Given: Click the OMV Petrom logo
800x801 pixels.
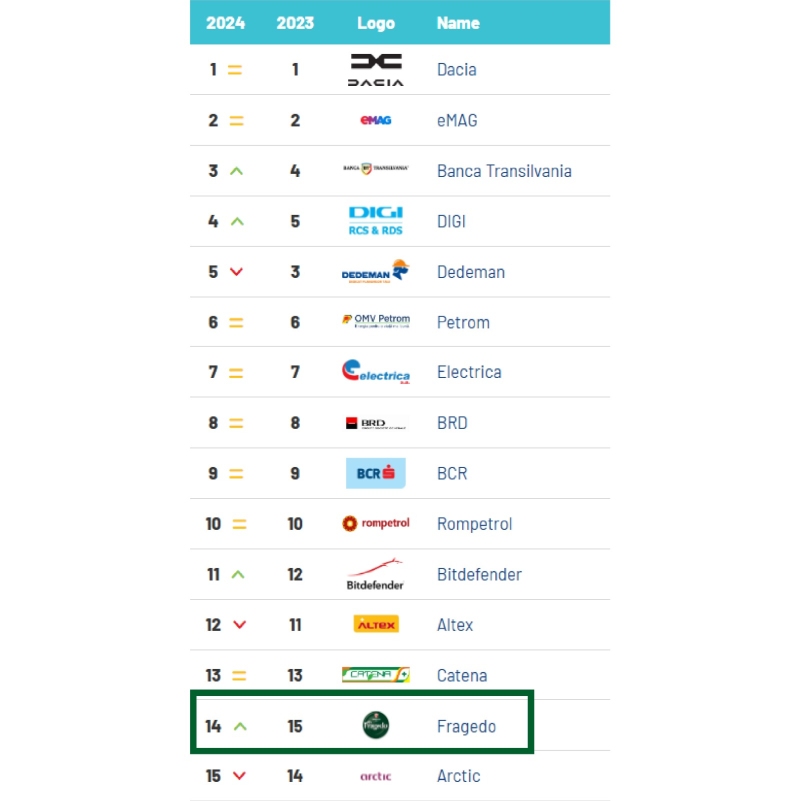Looking at the screenshot, I should pyautogui.click(x=376, y=322).
